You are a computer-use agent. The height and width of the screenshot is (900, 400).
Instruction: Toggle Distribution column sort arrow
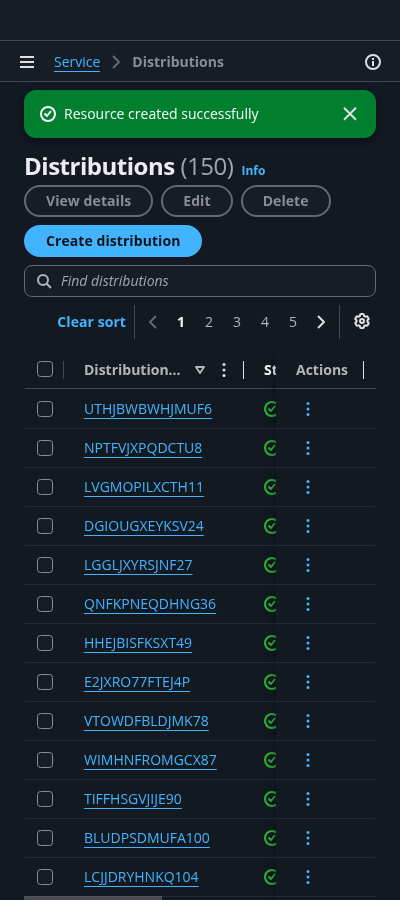[200, 370]
